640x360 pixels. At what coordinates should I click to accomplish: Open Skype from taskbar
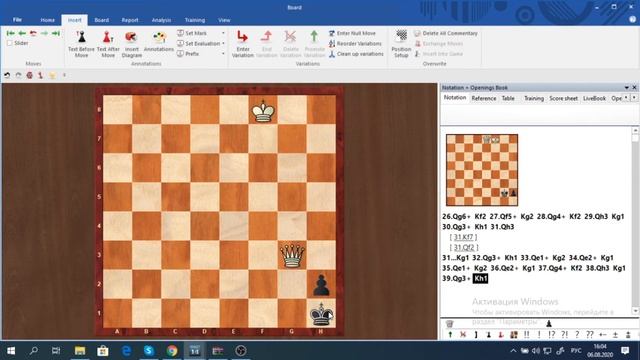click(149, 351)
